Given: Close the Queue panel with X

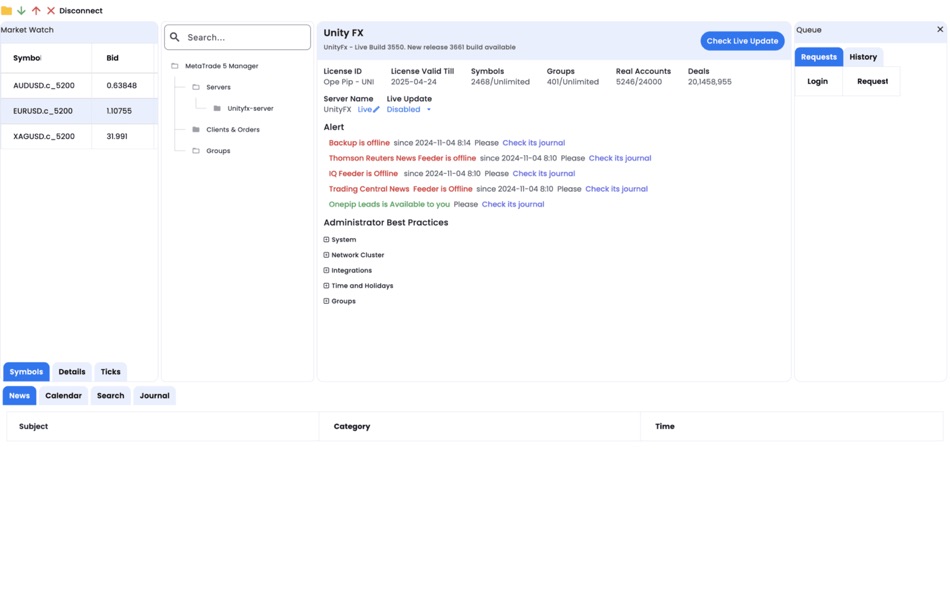Looking at the screenshot, I should [x=940, y=29].
